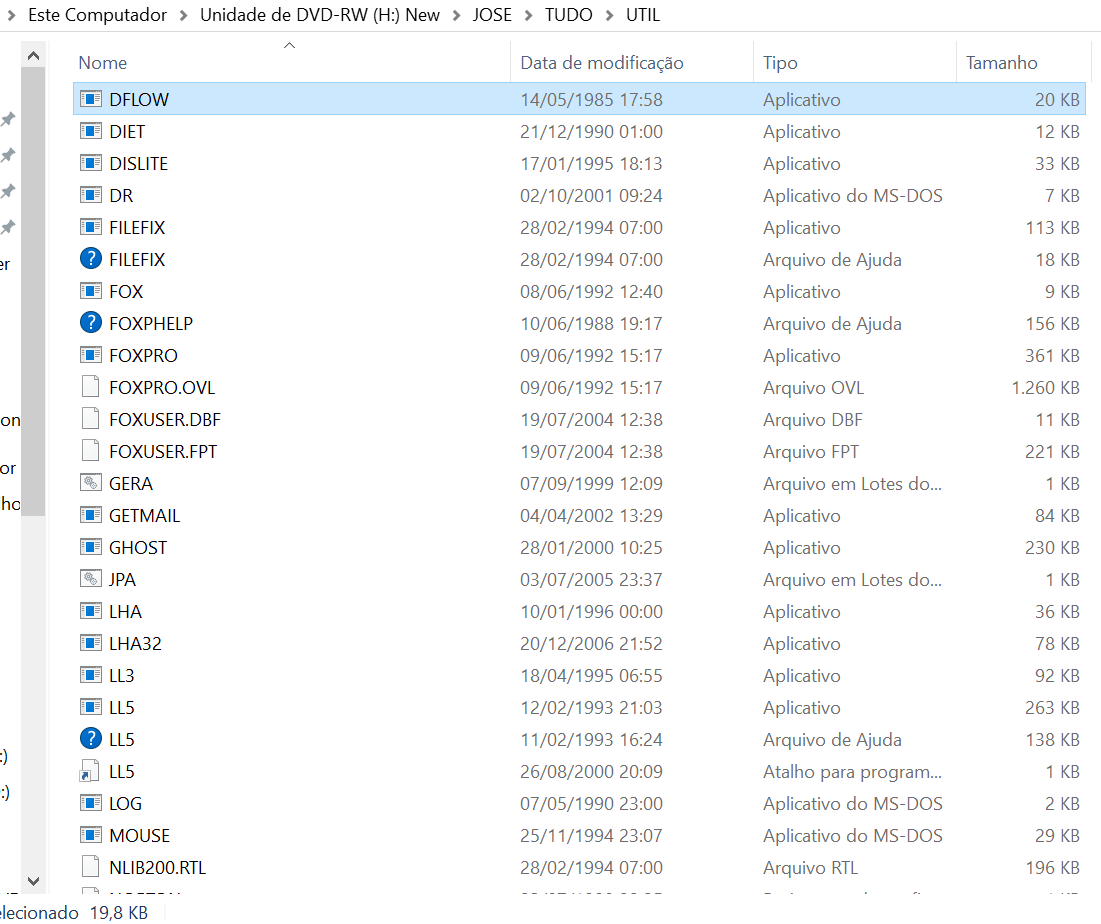1101x924 pixels.
Task: Select the GERA batch file gear icon
Action: pyautogui.click(x=91, y=483)
